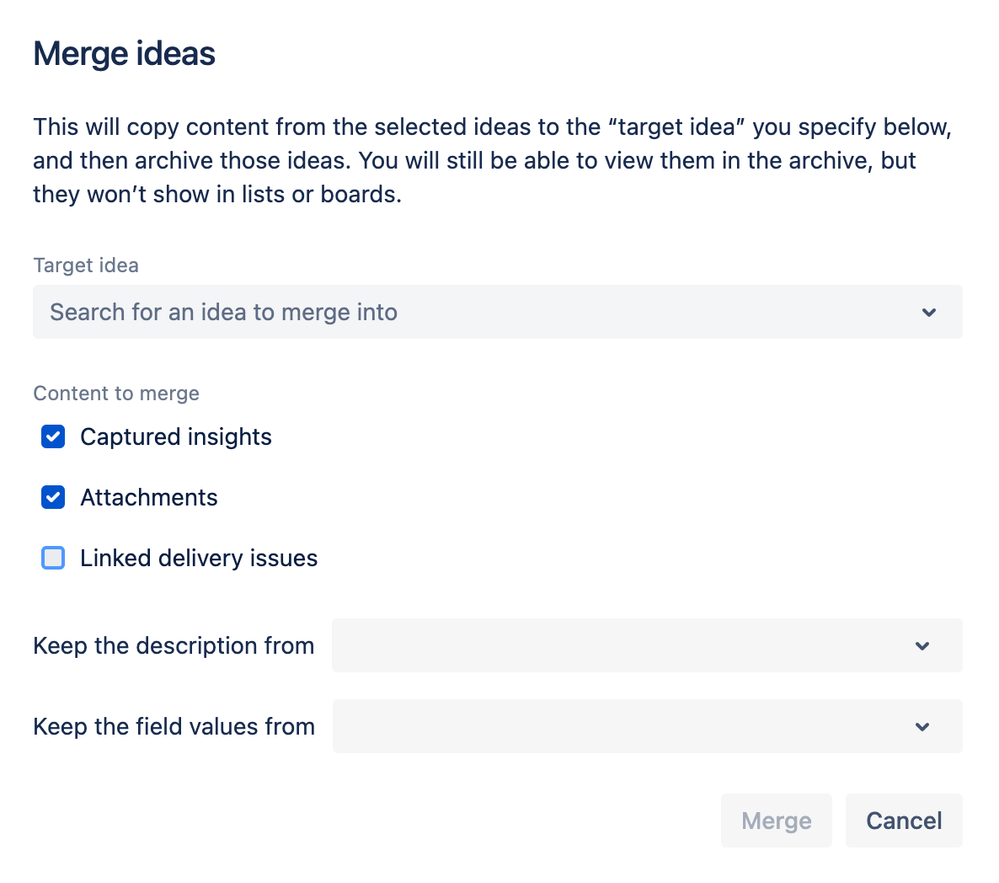Uncheck the Attachments checkbox
Screen dimensions: 999x883
click(x=53, y=497)
